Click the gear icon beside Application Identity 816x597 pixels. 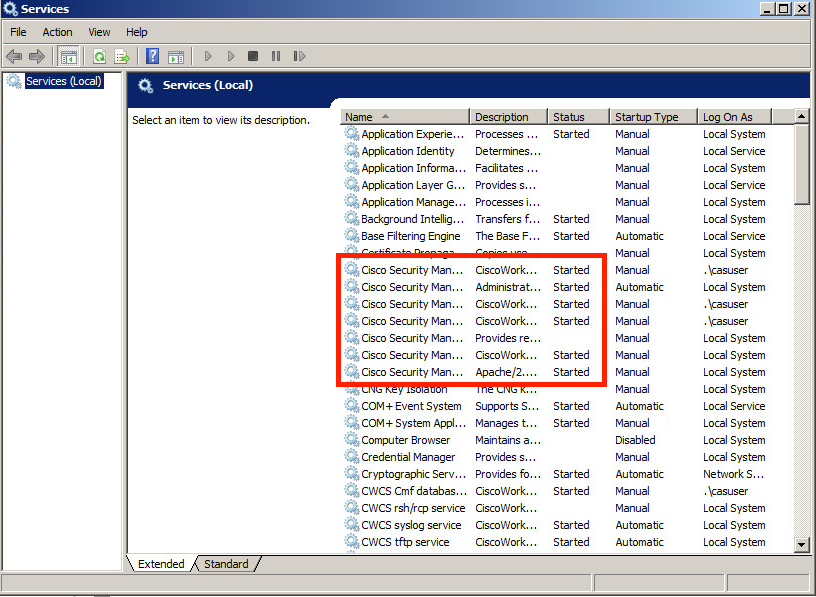(352, 150)
